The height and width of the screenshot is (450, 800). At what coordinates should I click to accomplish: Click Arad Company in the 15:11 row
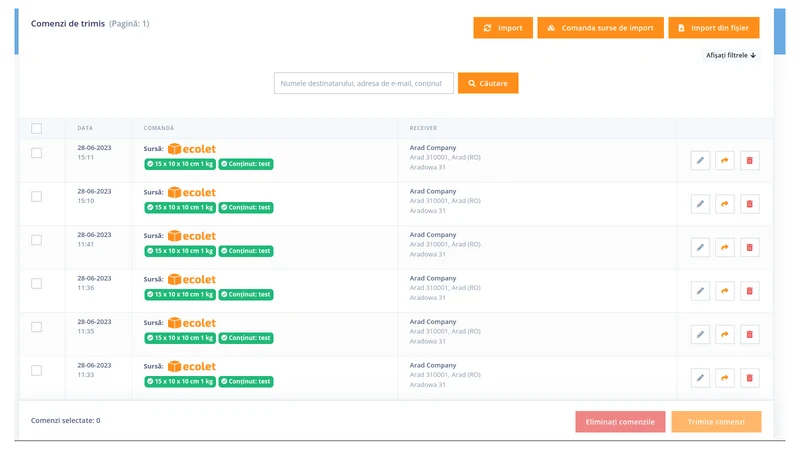433,148
